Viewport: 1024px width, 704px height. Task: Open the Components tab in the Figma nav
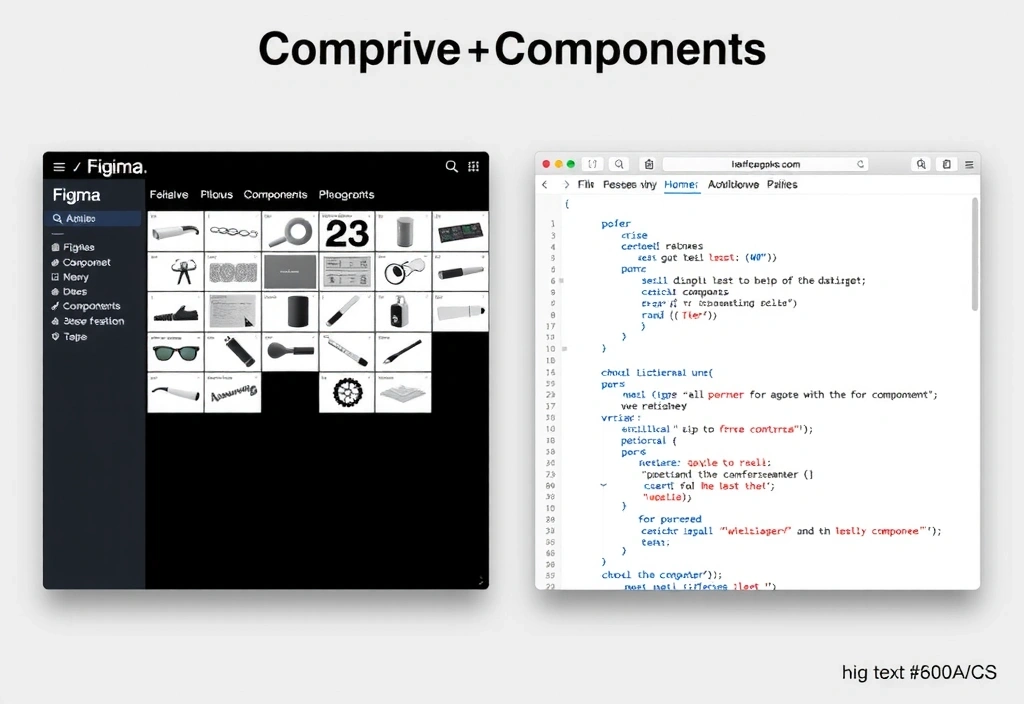pos(275,194)
